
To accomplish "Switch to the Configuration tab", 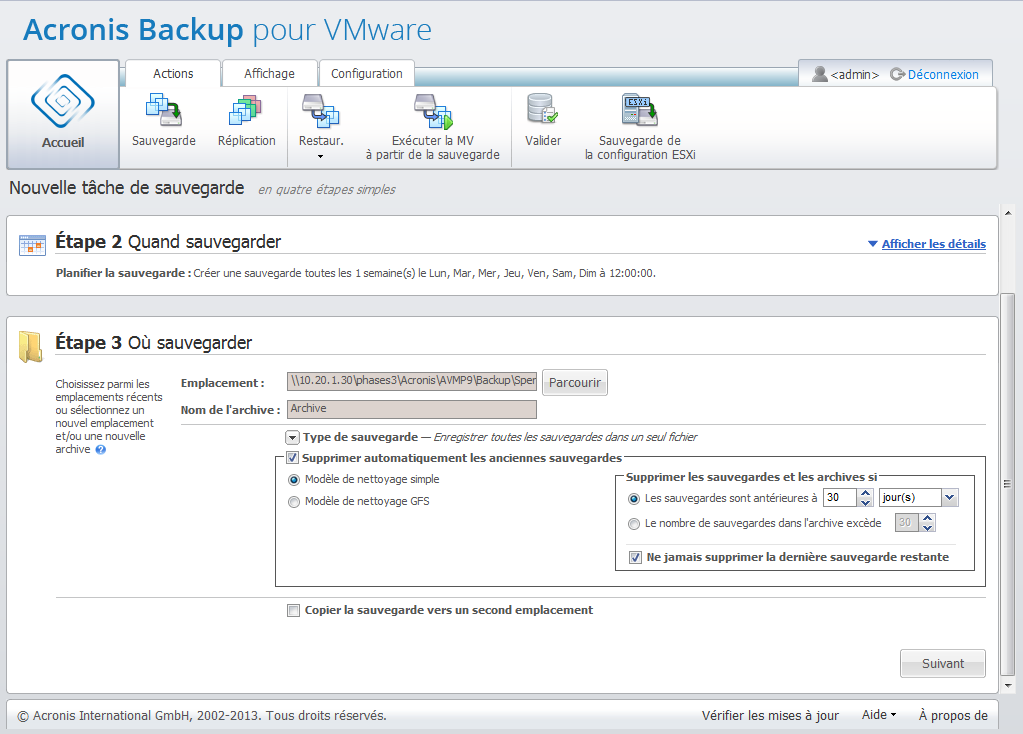I will (367, 74).
